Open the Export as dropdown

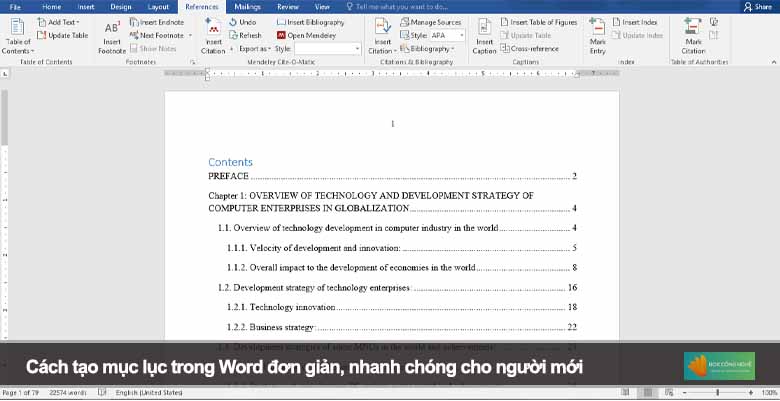click(x=255, y=49)
